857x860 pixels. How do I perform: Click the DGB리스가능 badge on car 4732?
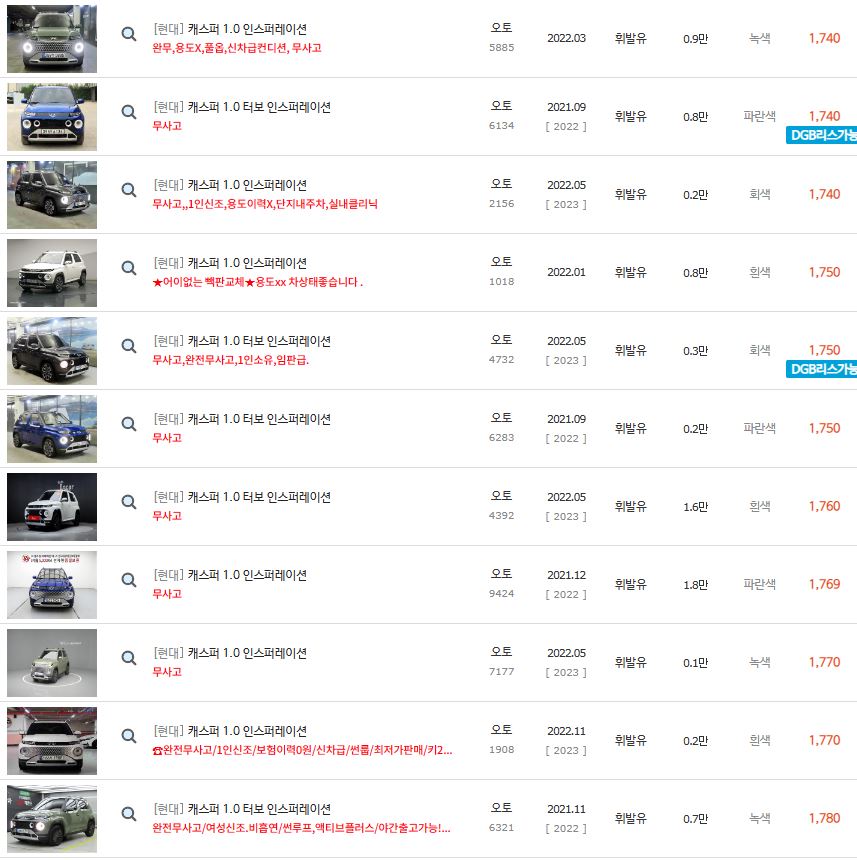point(821,369)
